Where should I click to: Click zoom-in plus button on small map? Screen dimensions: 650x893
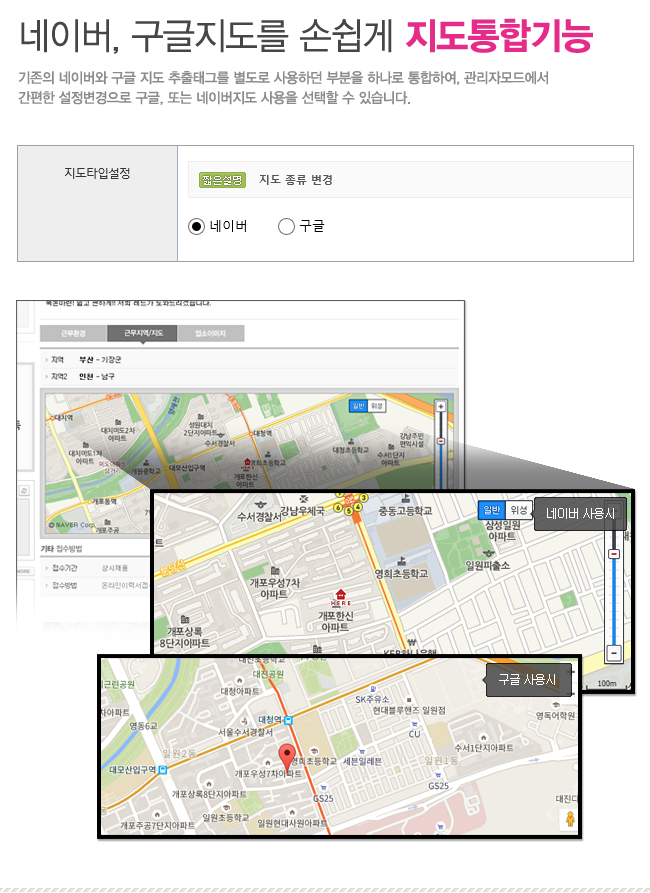[x=440, y=407]
